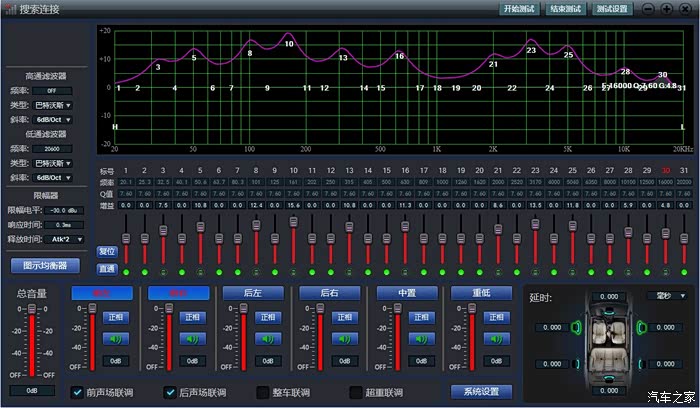Click the 图示均衡器 button
700x408 pixels.
45,265
